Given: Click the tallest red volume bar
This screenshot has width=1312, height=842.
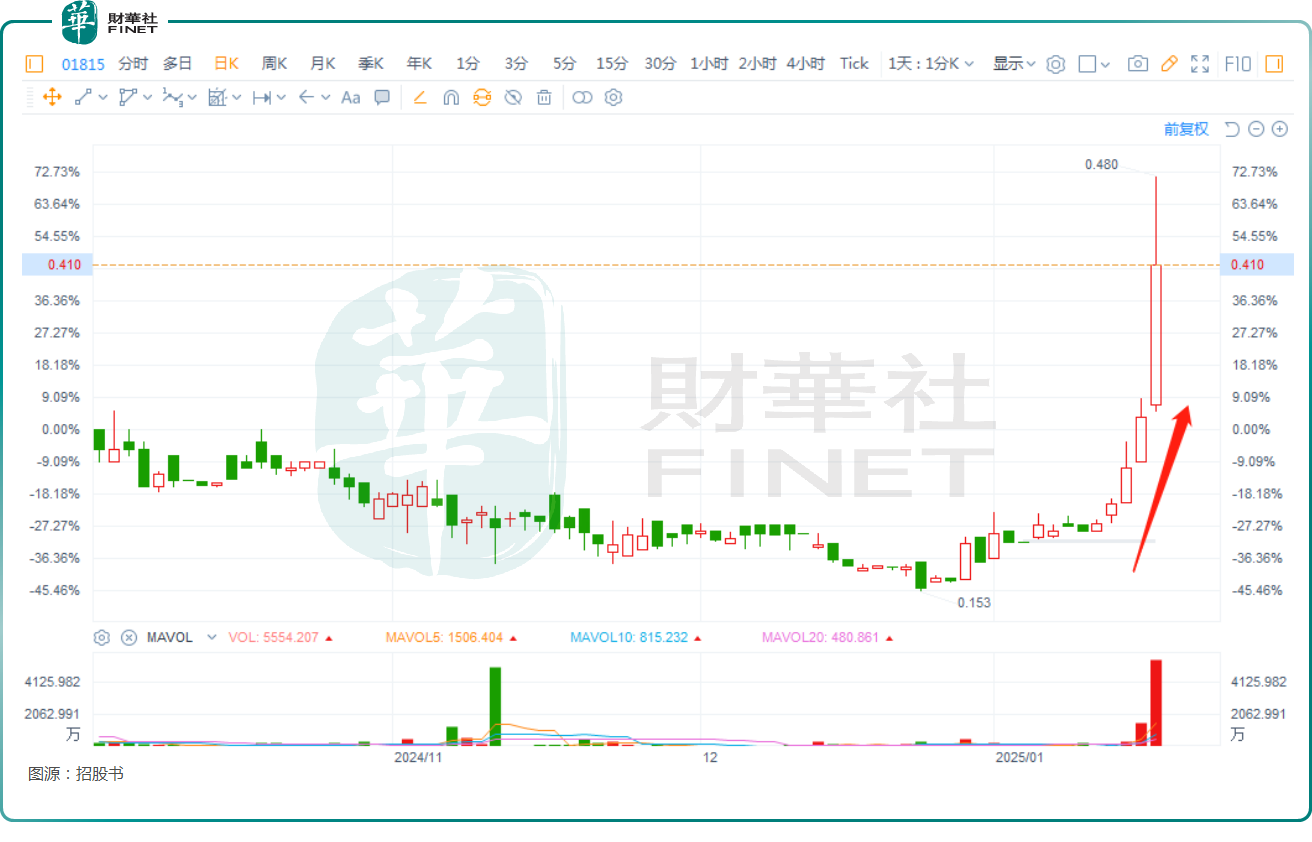Looking at the screenshot, I should (1156, 702).
